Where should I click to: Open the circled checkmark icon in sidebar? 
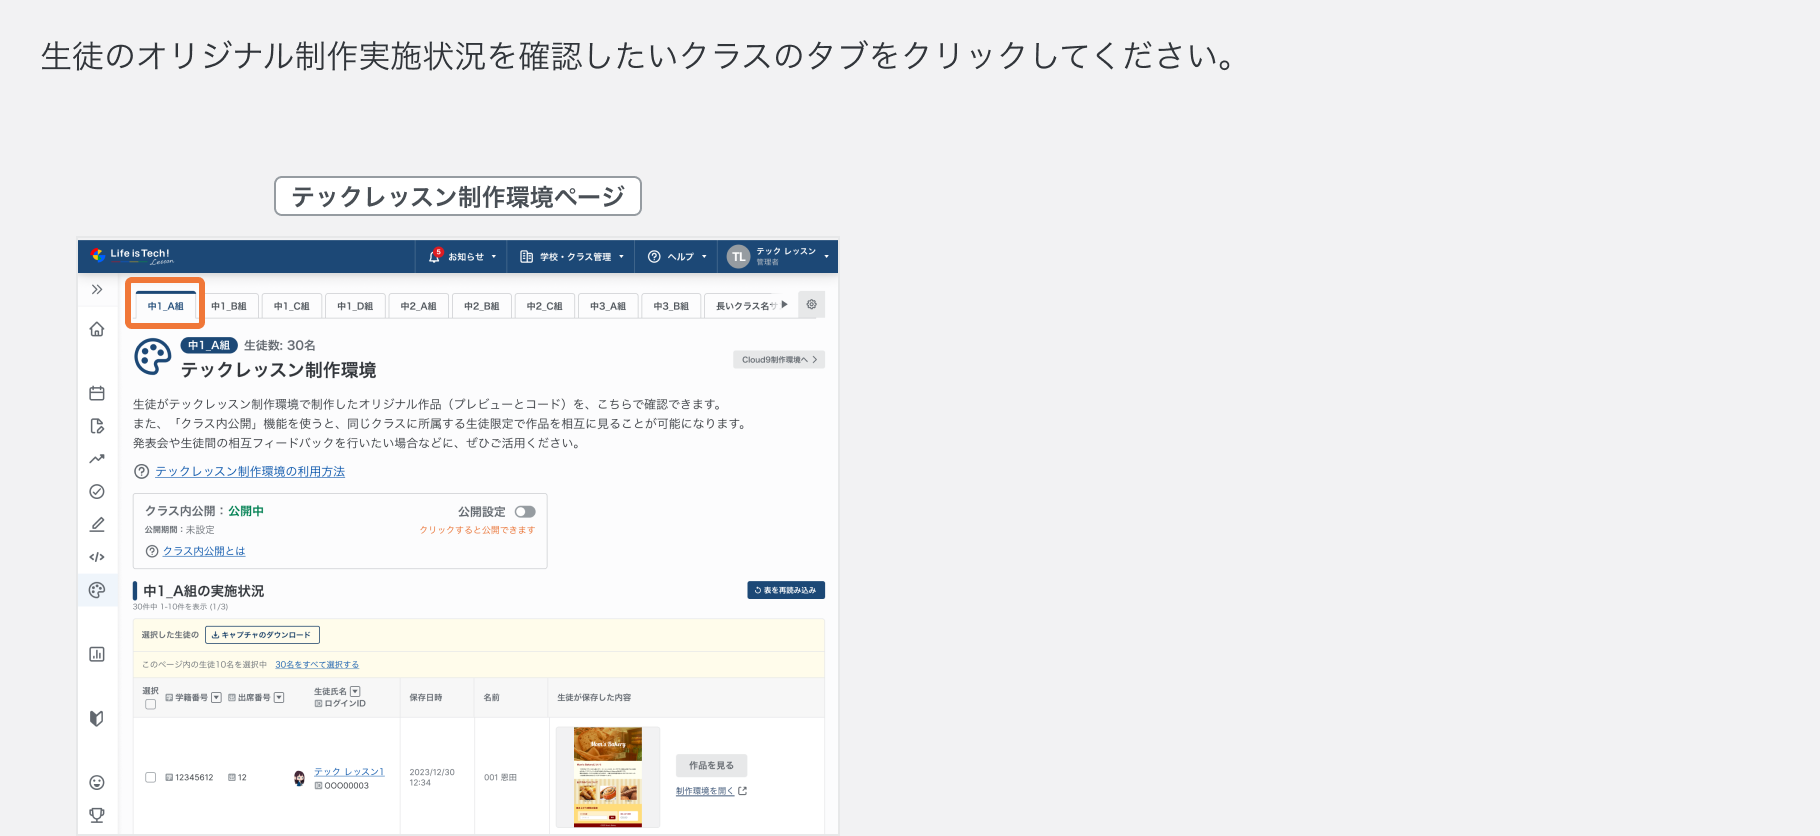pyautogui.click(x=97, y=491)
